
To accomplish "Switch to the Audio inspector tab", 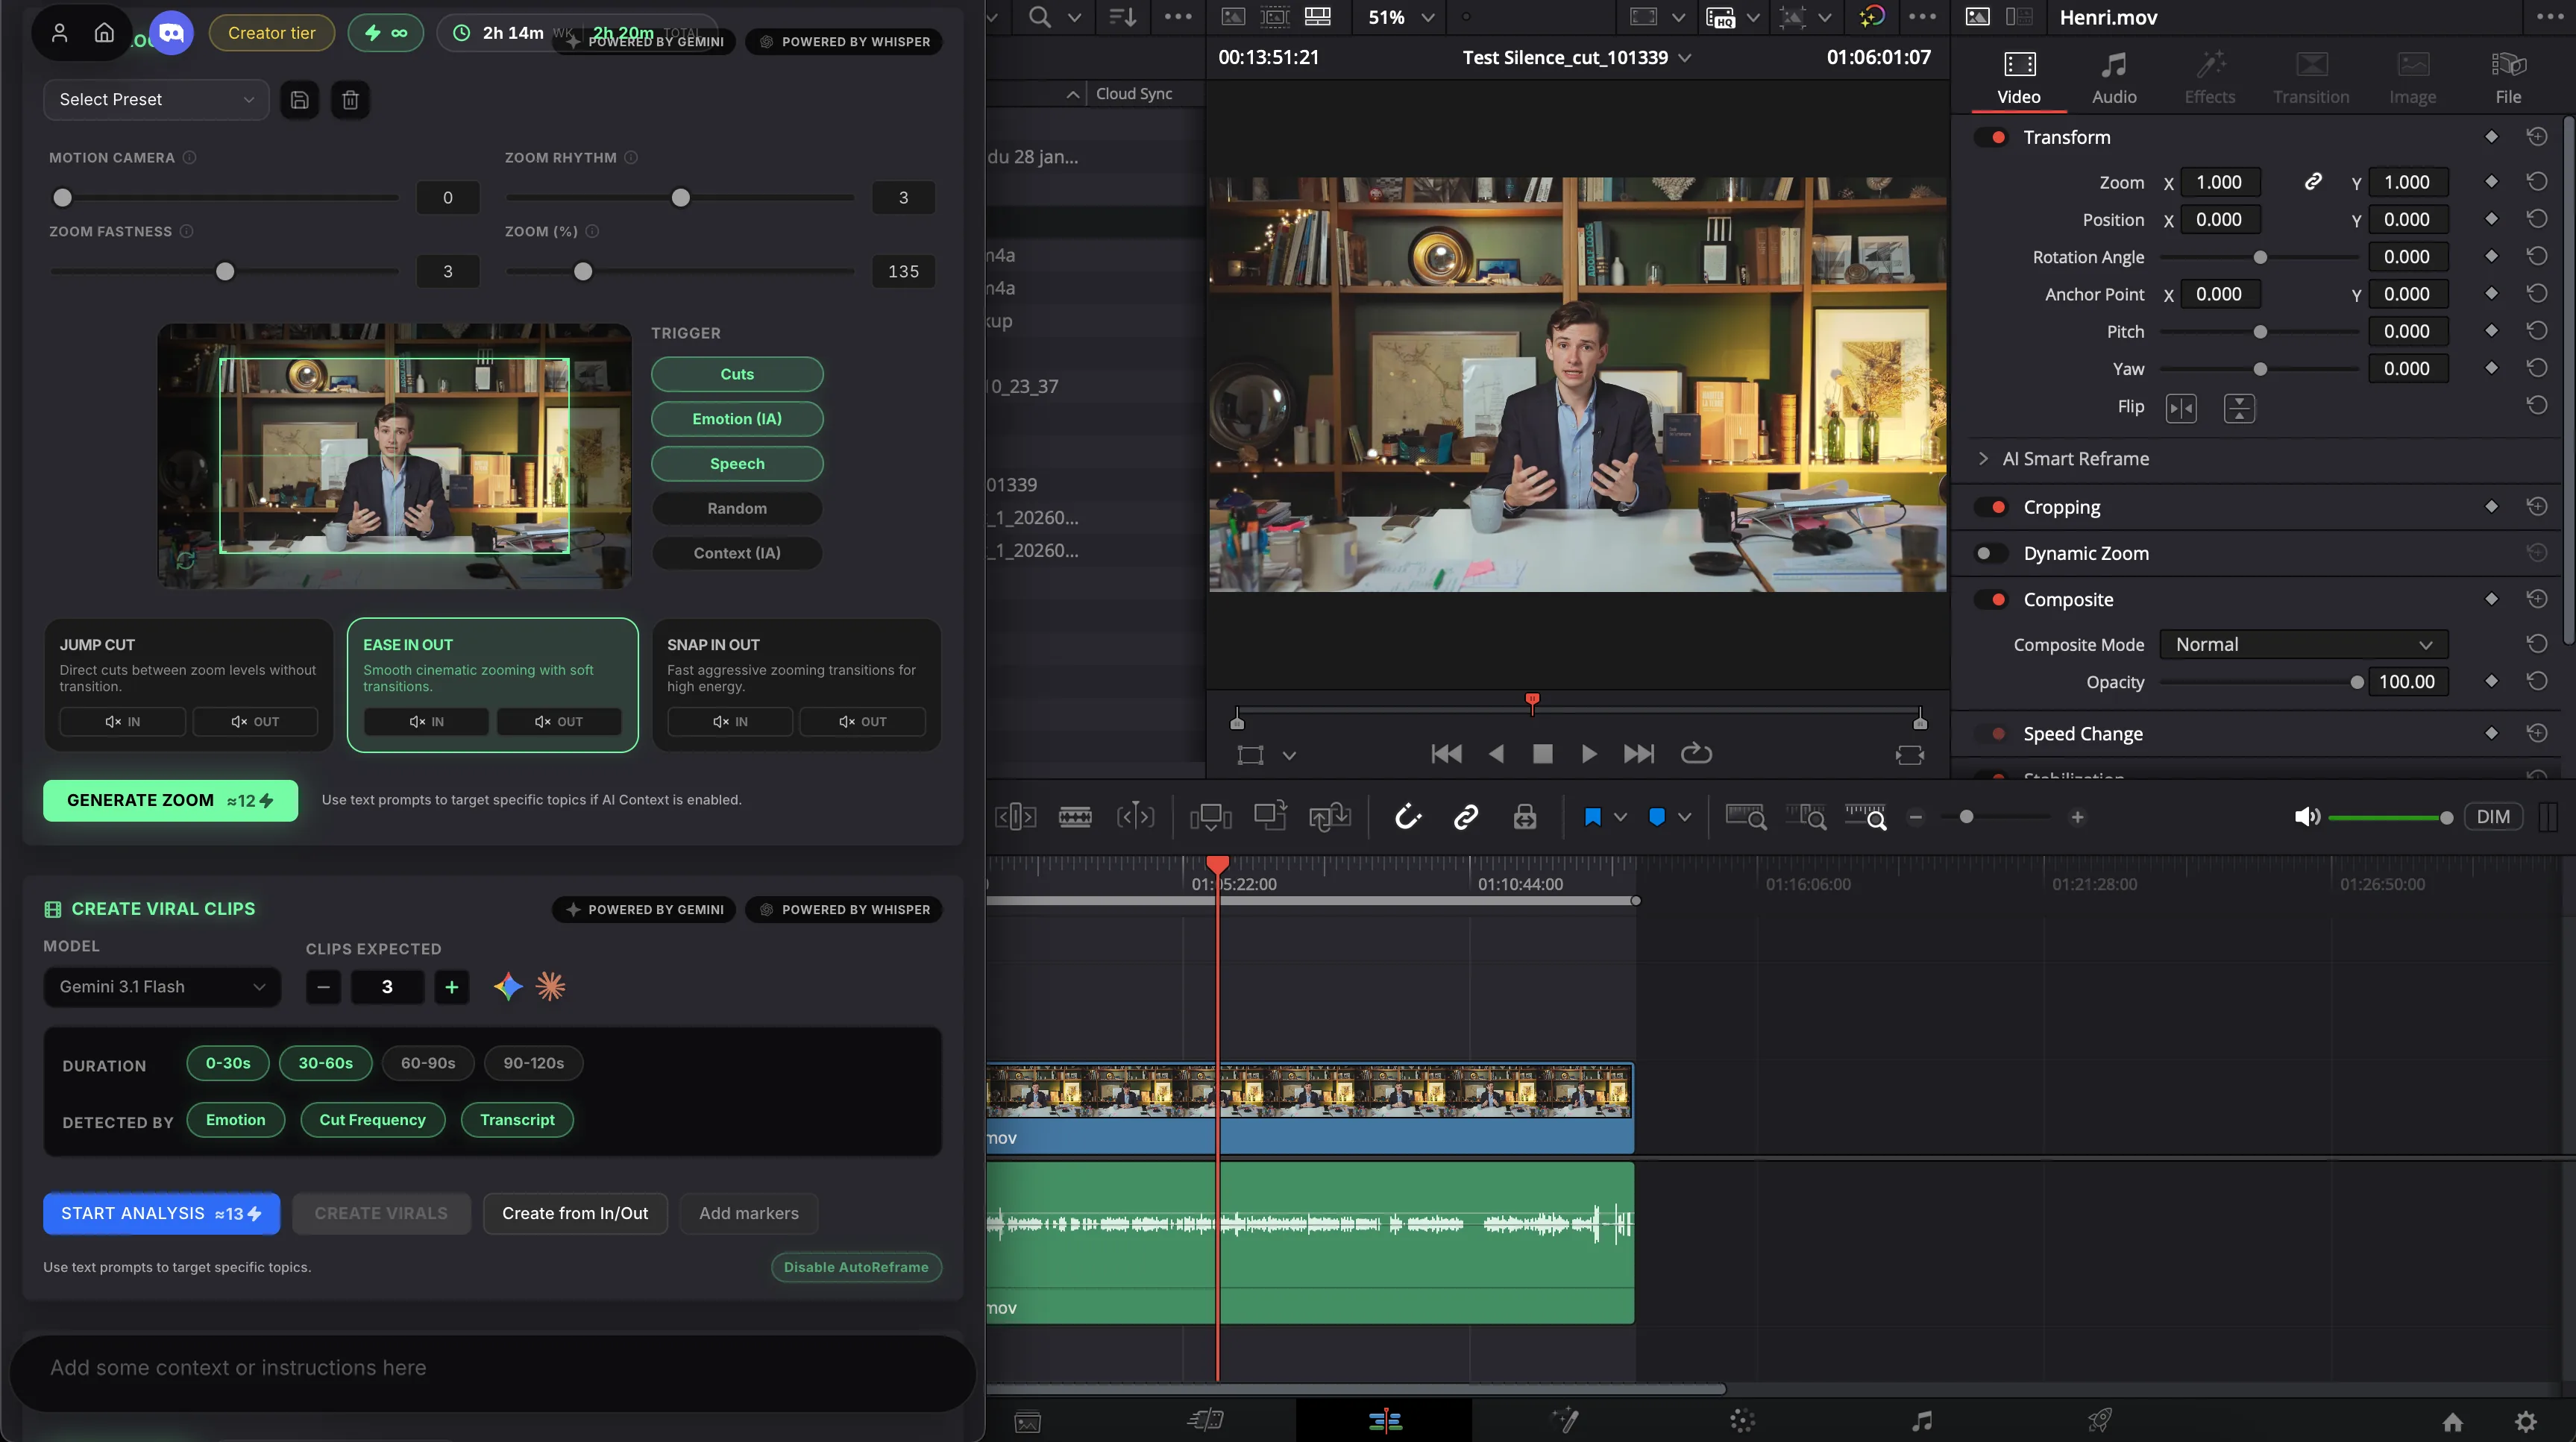I will (x=2114, y=78).
